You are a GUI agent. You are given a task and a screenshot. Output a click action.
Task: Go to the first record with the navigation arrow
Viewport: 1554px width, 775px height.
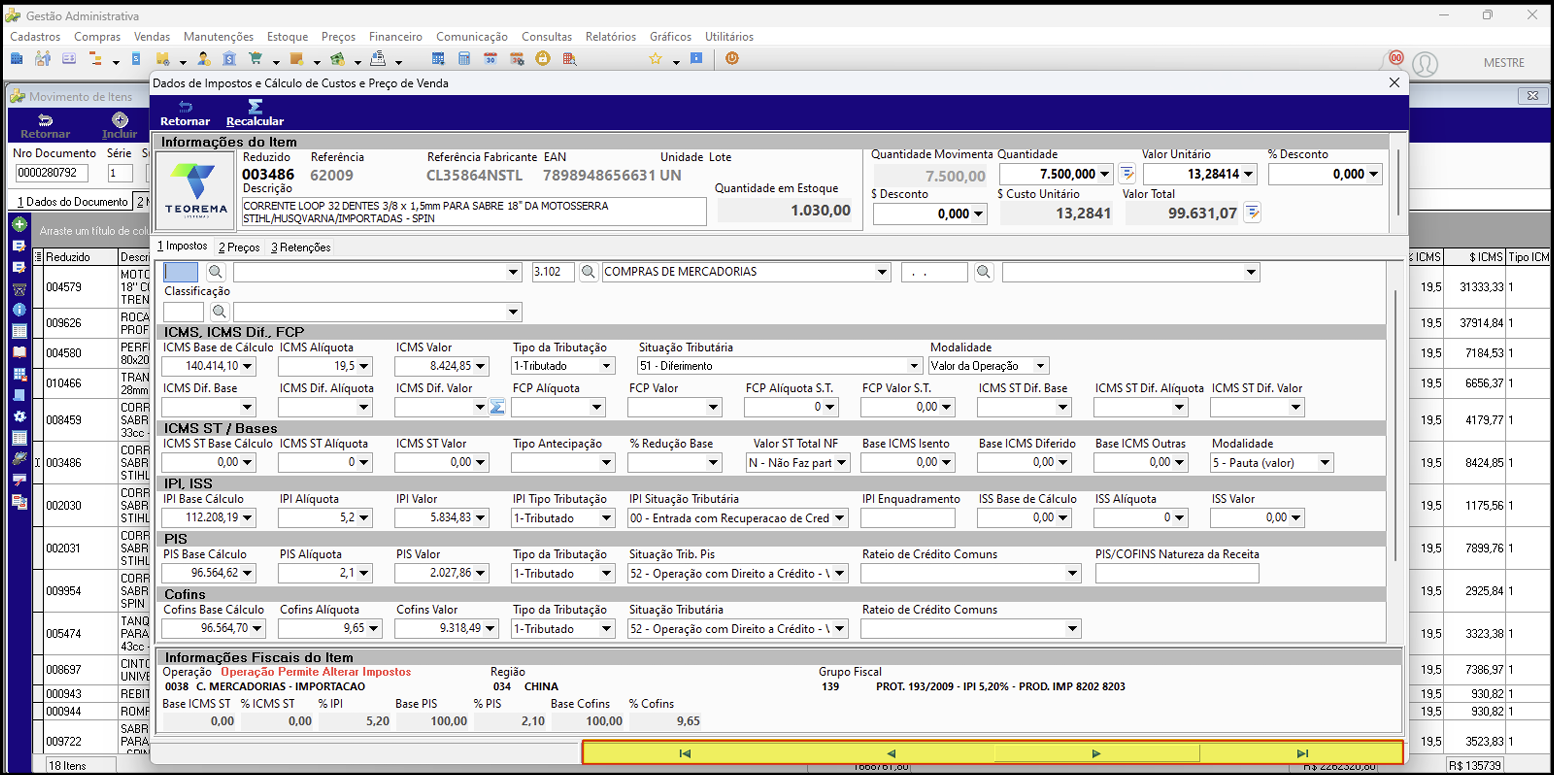tap(685, 754)
